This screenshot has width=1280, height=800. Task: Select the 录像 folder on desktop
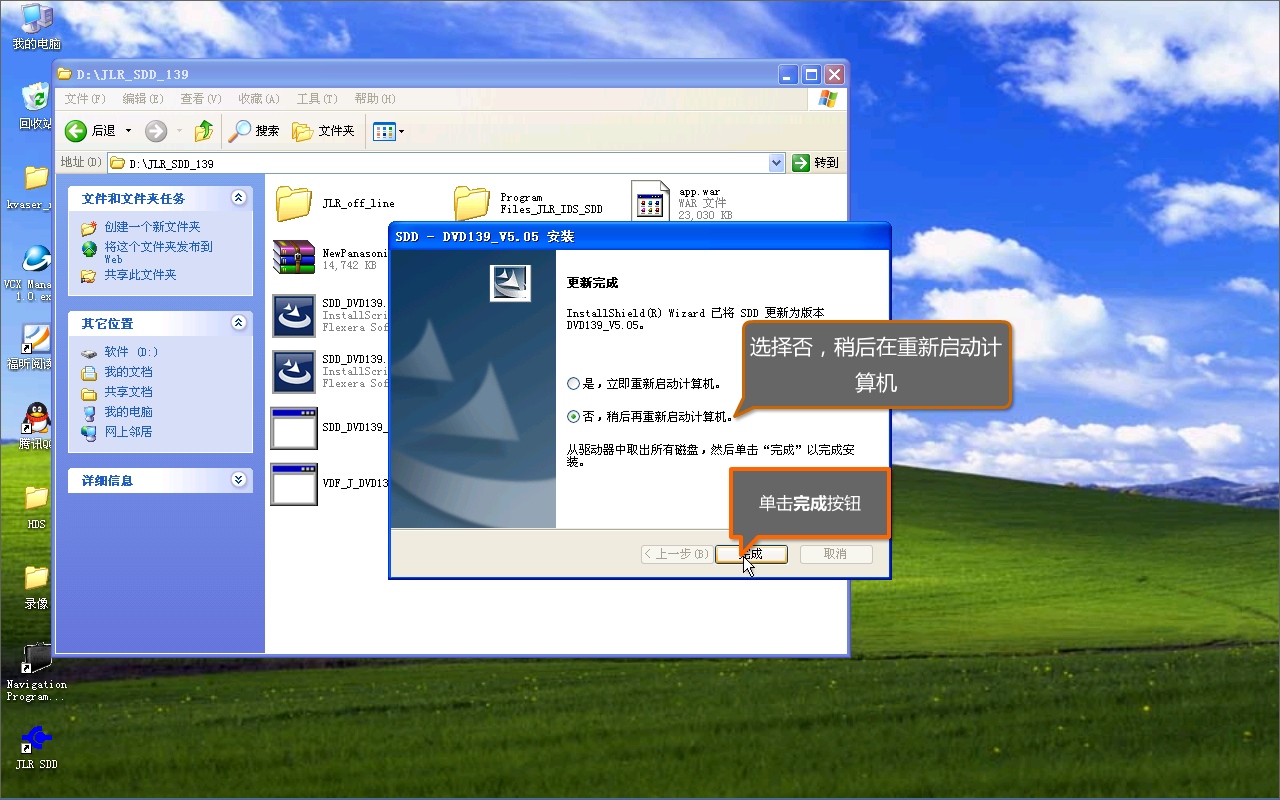click(36, 586)
